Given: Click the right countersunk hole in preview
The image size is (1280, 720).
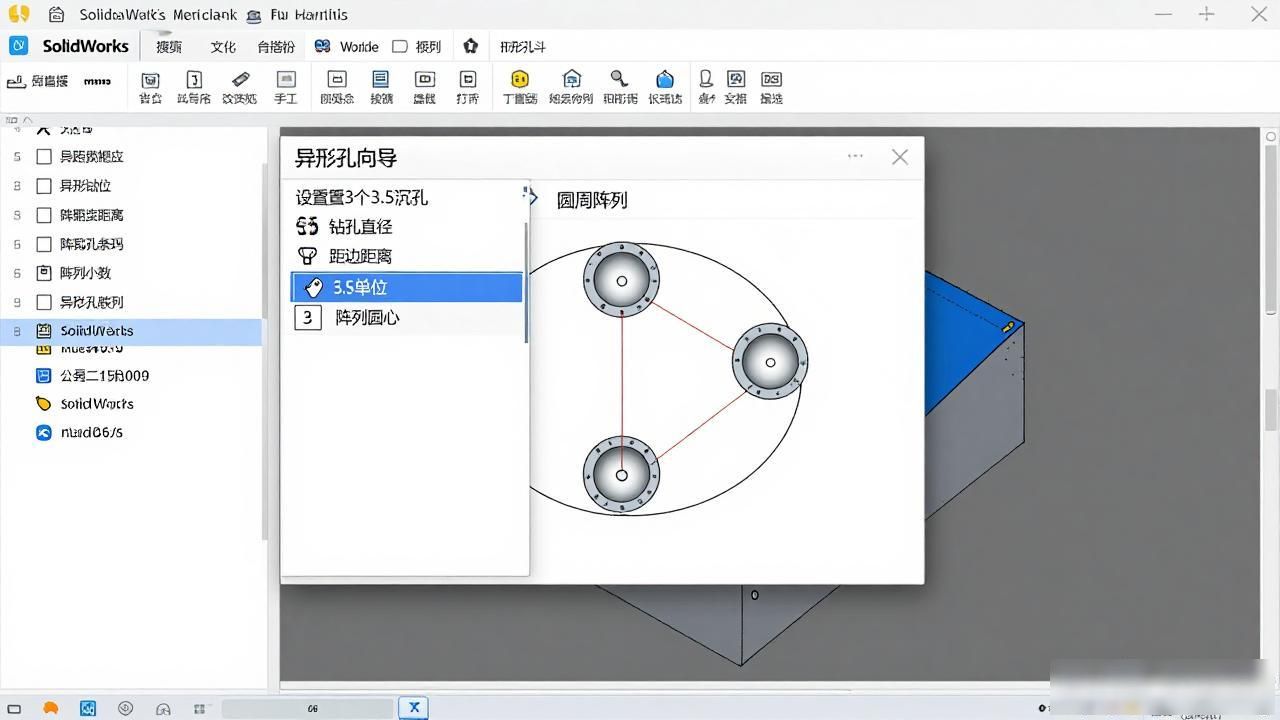Looking at the screenshot, I should (770, 361).
